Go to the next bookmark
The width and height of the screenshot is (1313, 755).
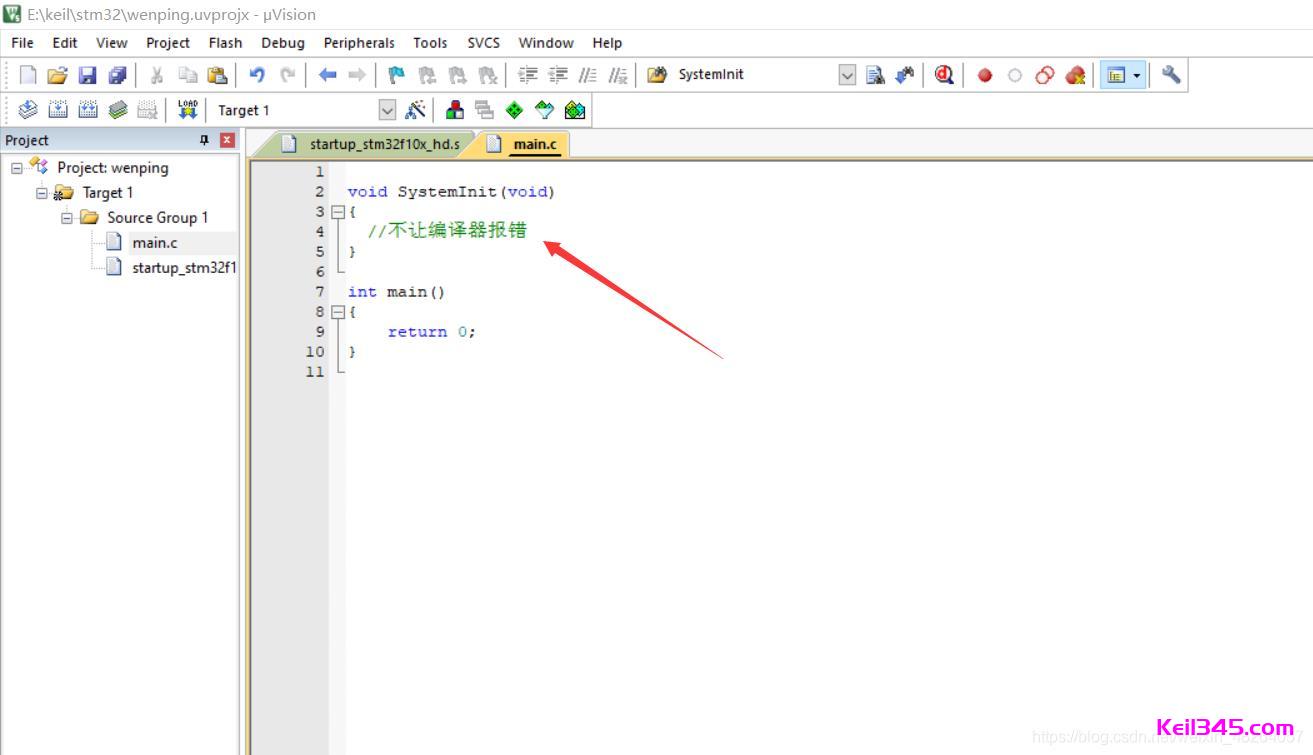point(457,75)
